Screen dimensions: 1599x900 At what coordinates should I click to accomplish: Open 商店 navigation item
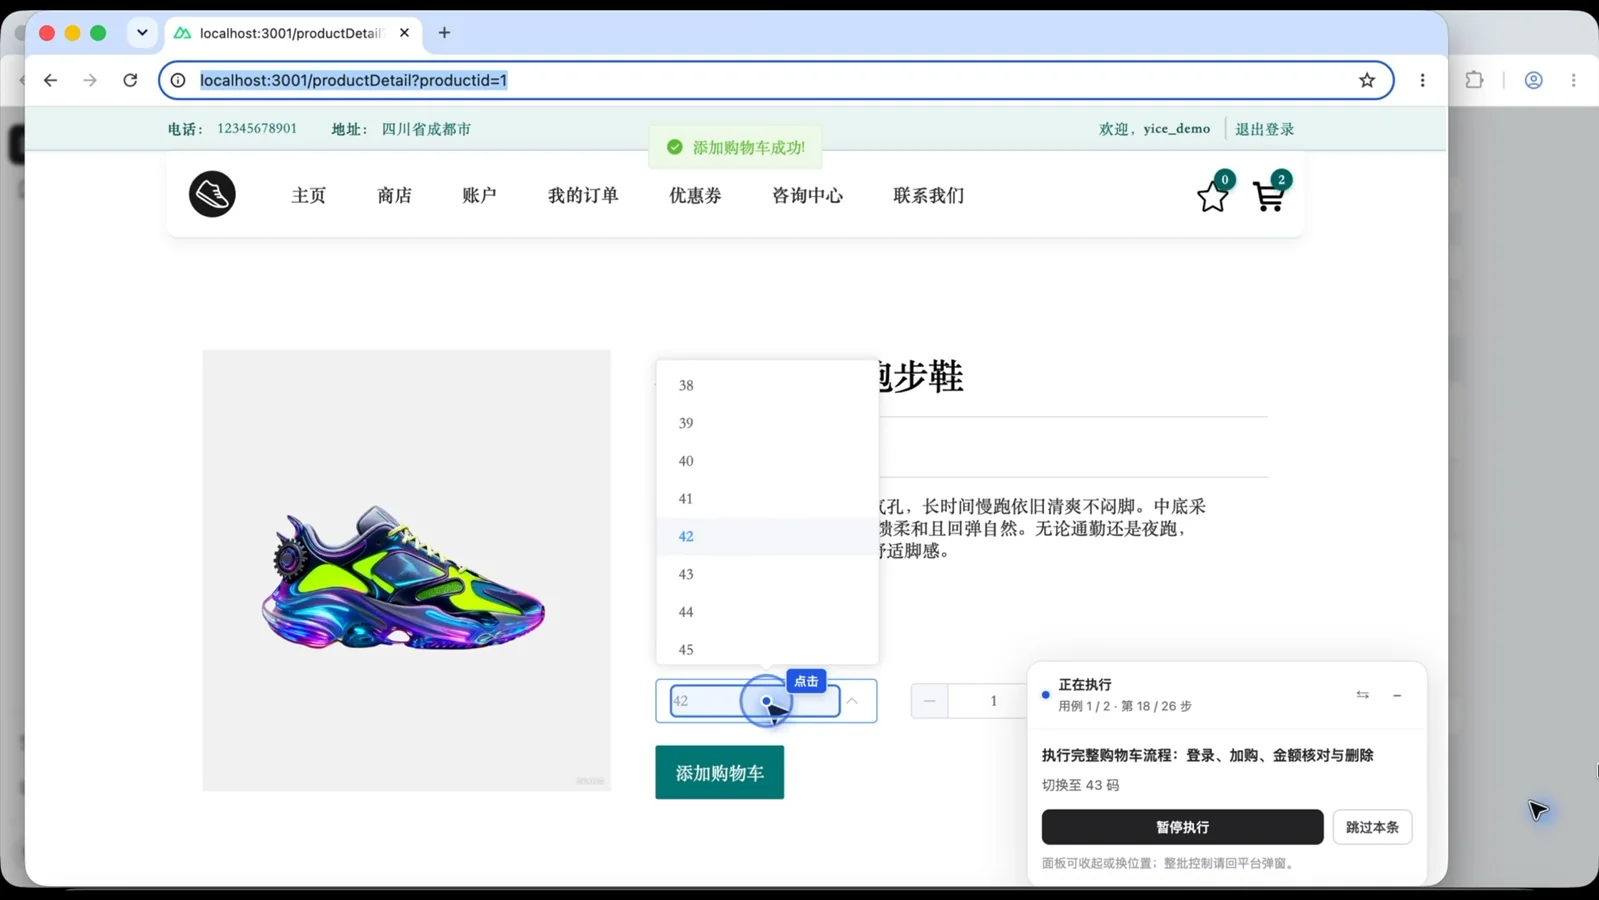(x=394, y=195)
